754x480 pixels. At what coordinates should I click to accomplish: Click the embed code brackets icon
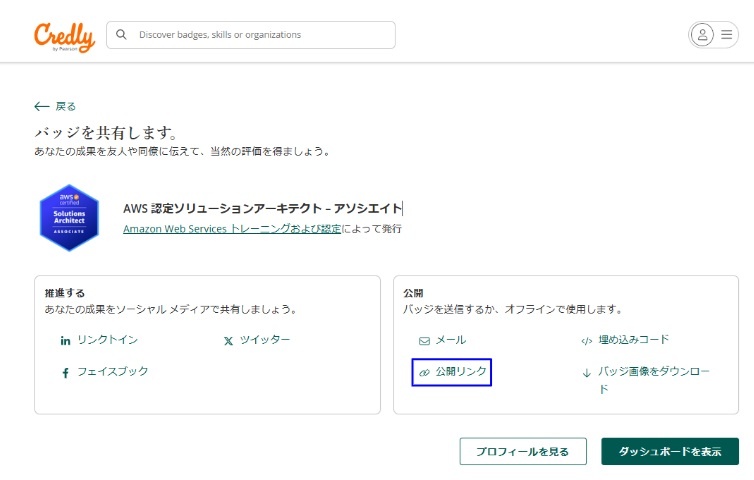point(587,341)
